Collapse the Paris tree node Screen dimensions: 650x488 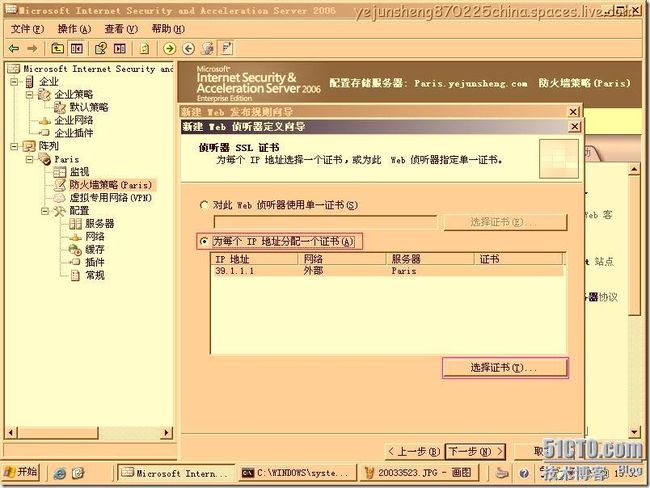point(29,159)
